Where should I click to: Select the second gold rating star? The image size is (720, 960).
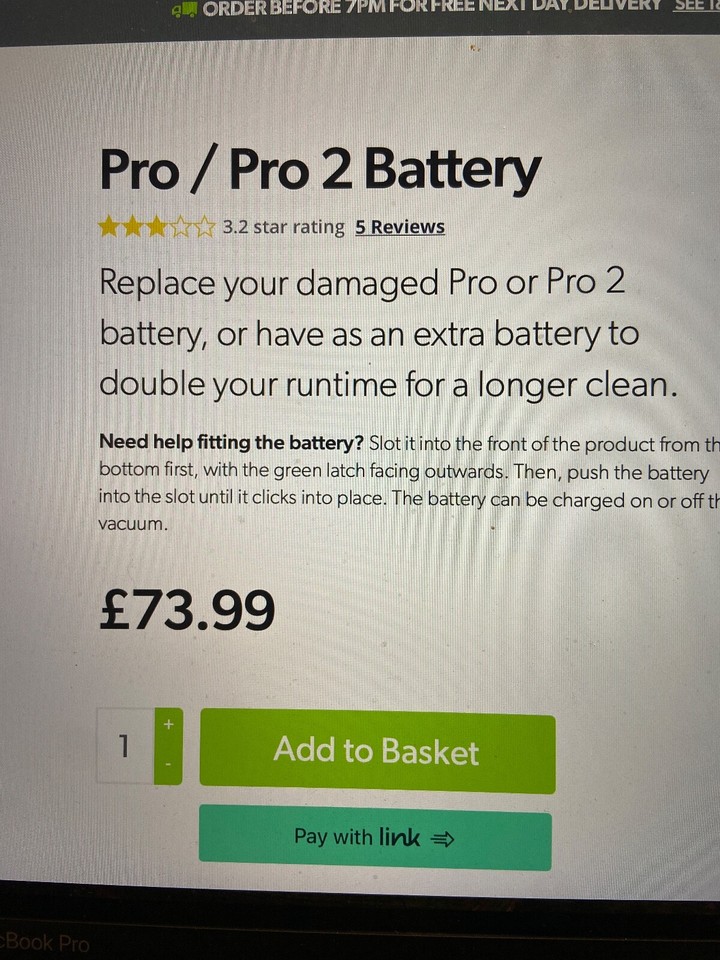point(133,227)
